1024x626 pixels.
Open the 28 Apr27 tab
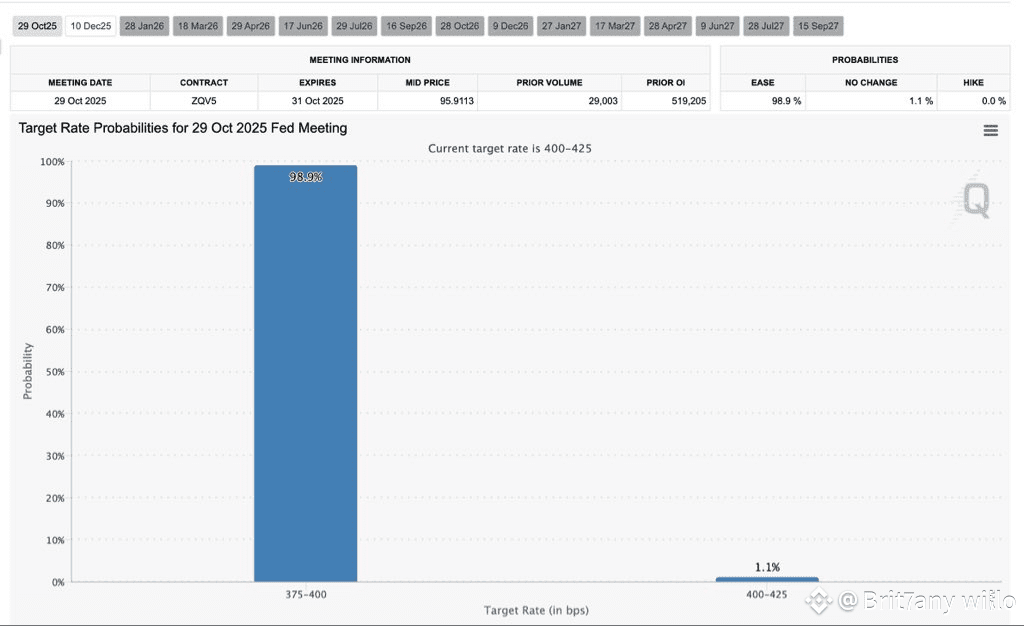(668, 26)
